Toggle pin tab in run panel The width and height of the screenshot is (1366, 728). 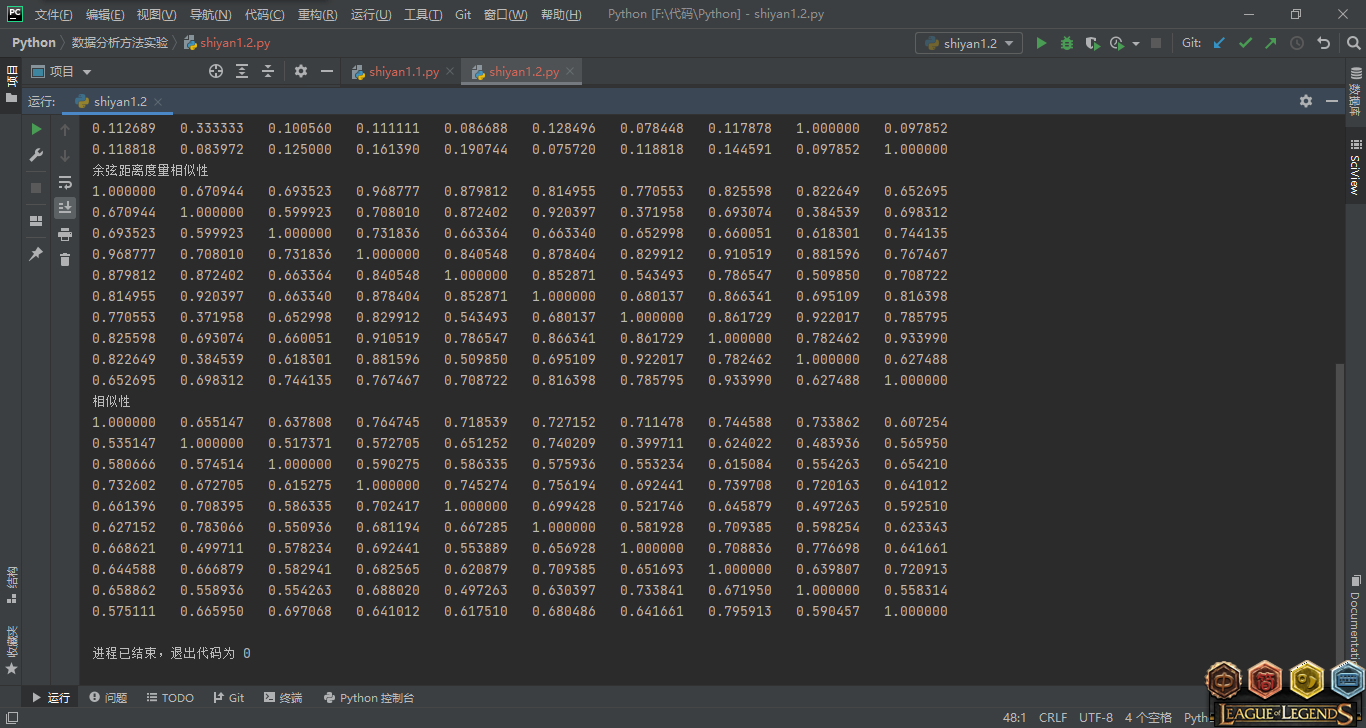tap(36, 254)
